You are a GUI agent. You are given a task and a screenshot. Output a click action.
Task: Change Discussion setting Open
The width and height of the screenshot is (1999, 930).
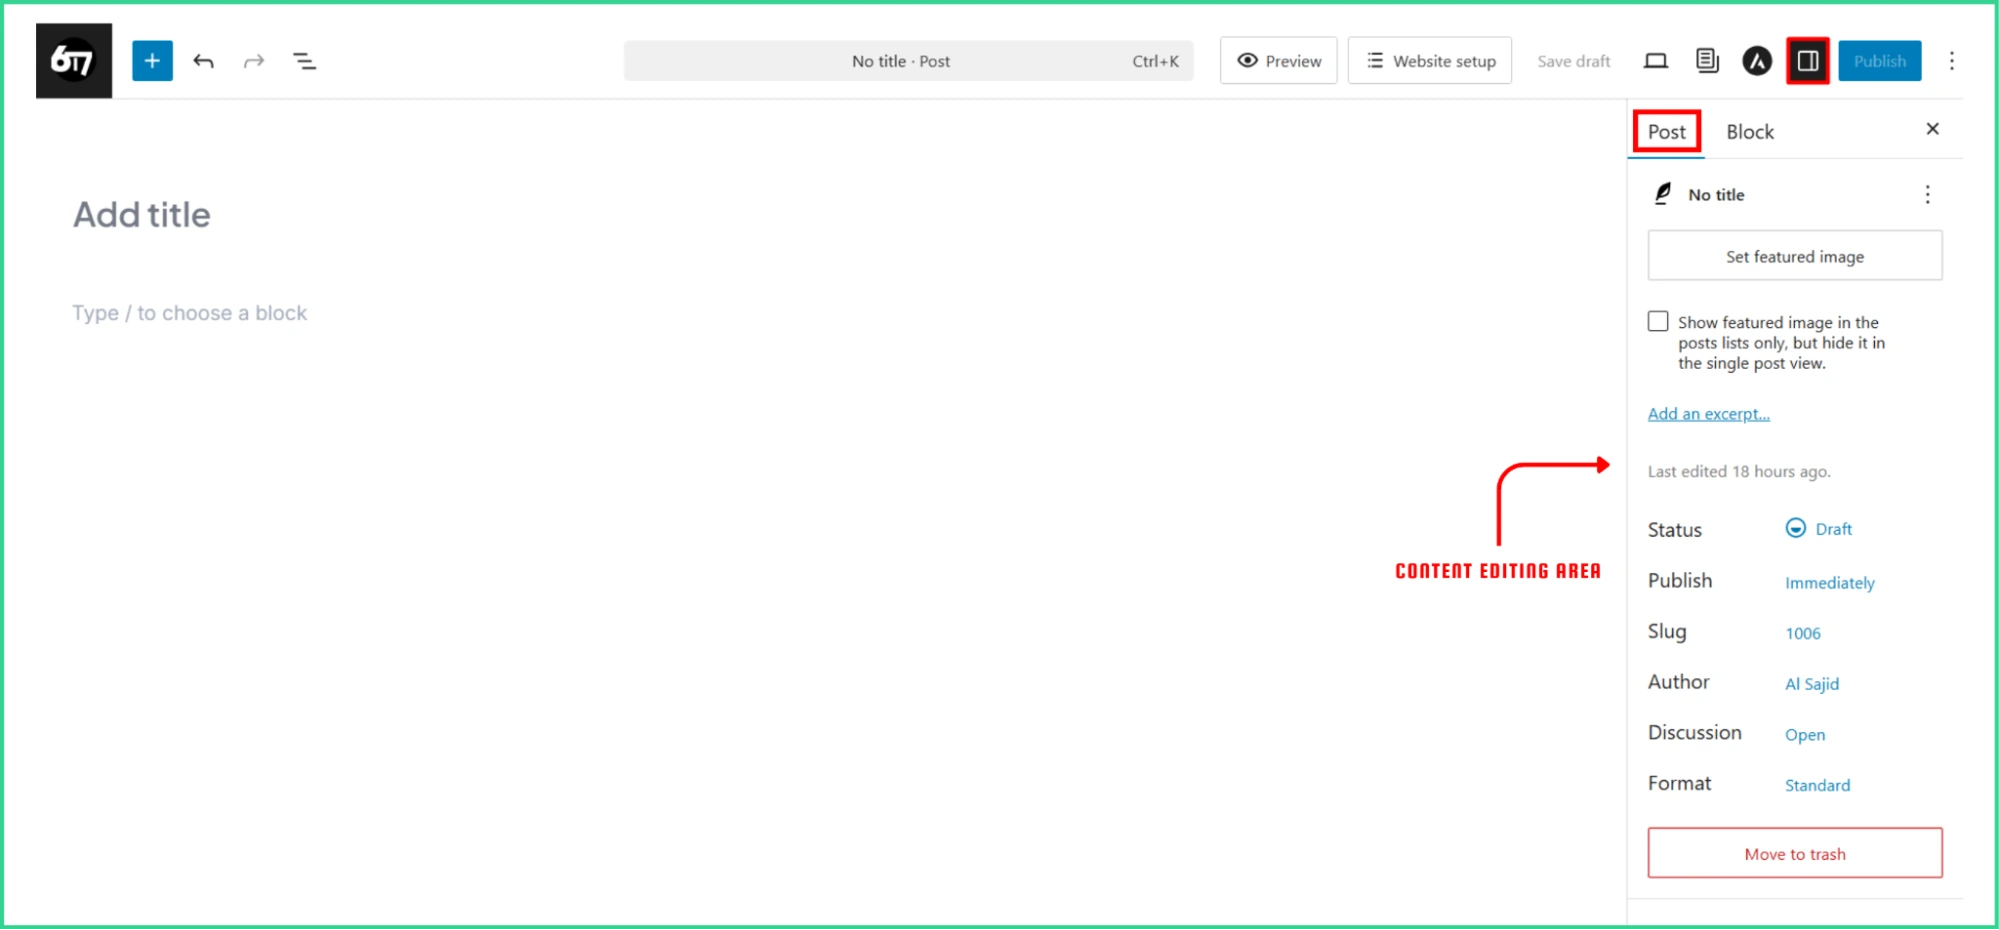1804,735
